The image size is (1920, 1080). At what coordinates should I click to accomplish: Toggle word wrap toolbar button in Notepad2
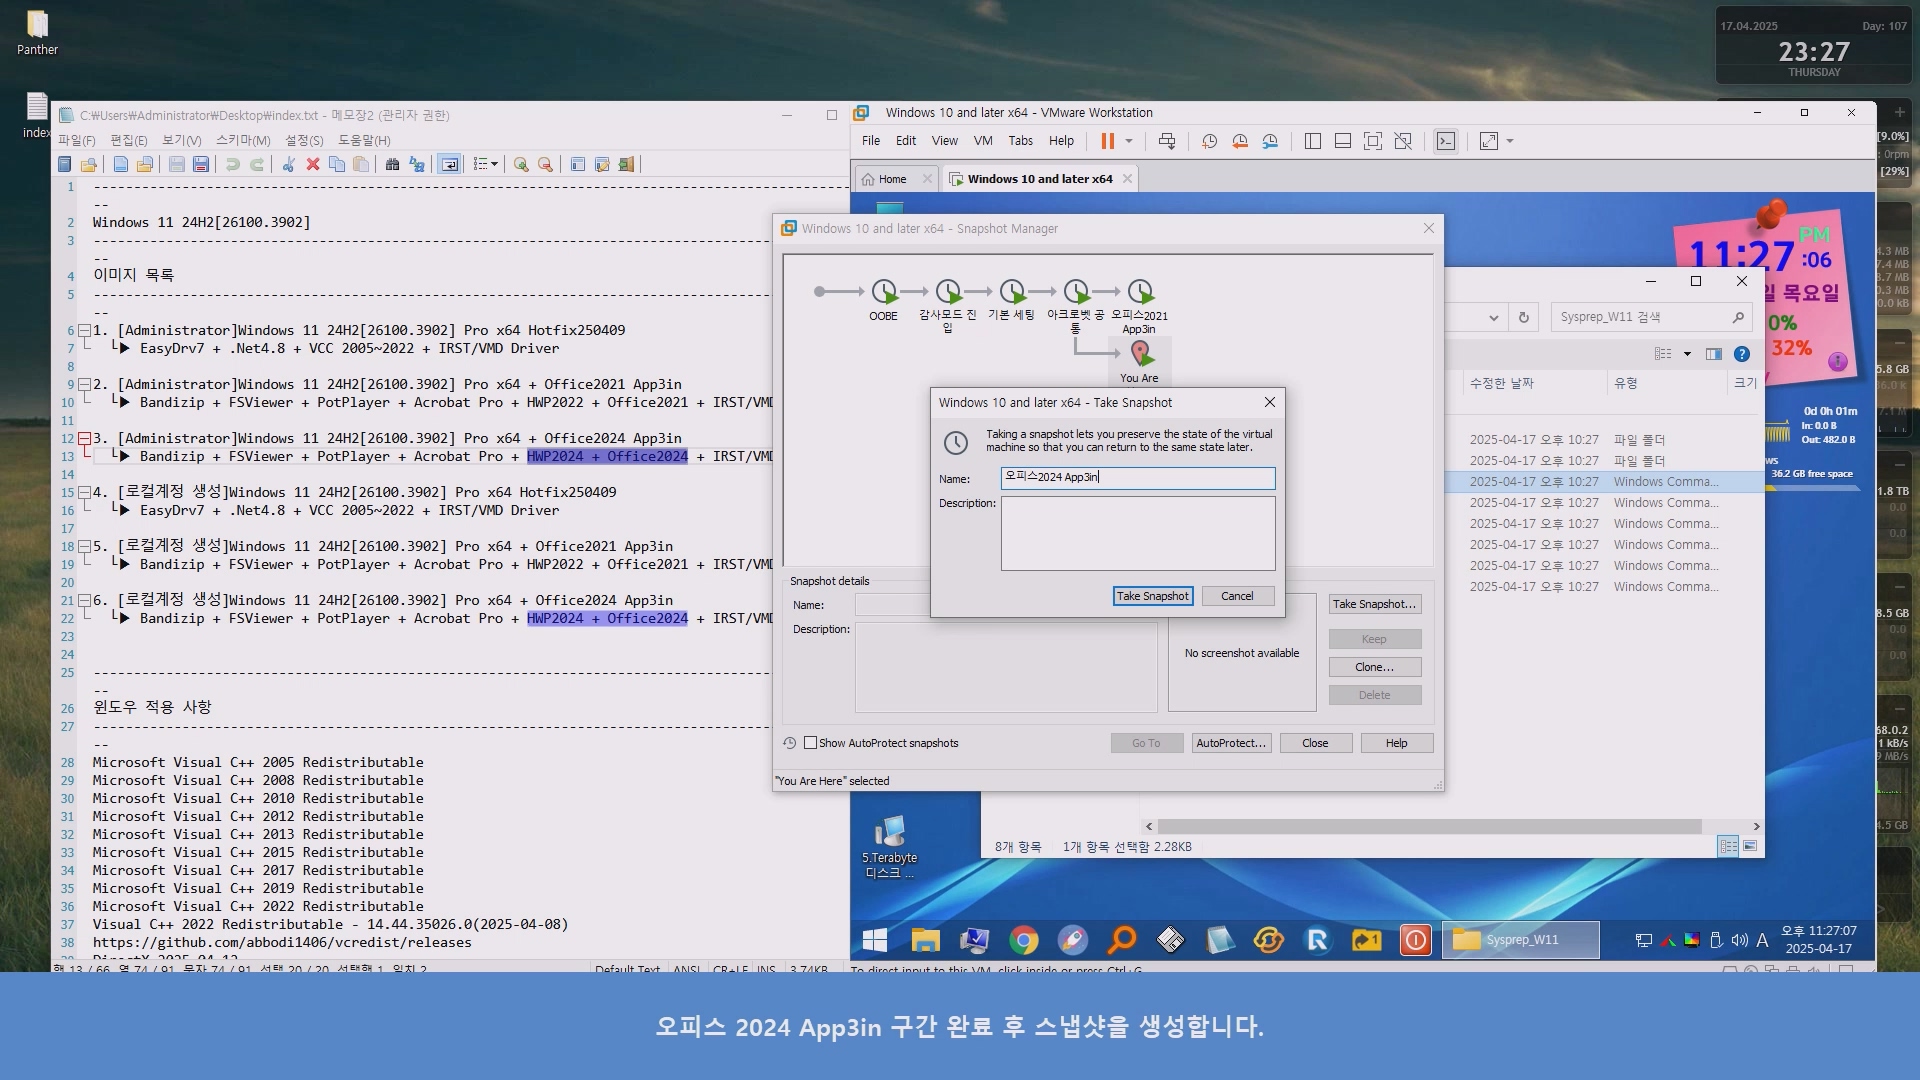pyautogui.click(x=450, y=164)
